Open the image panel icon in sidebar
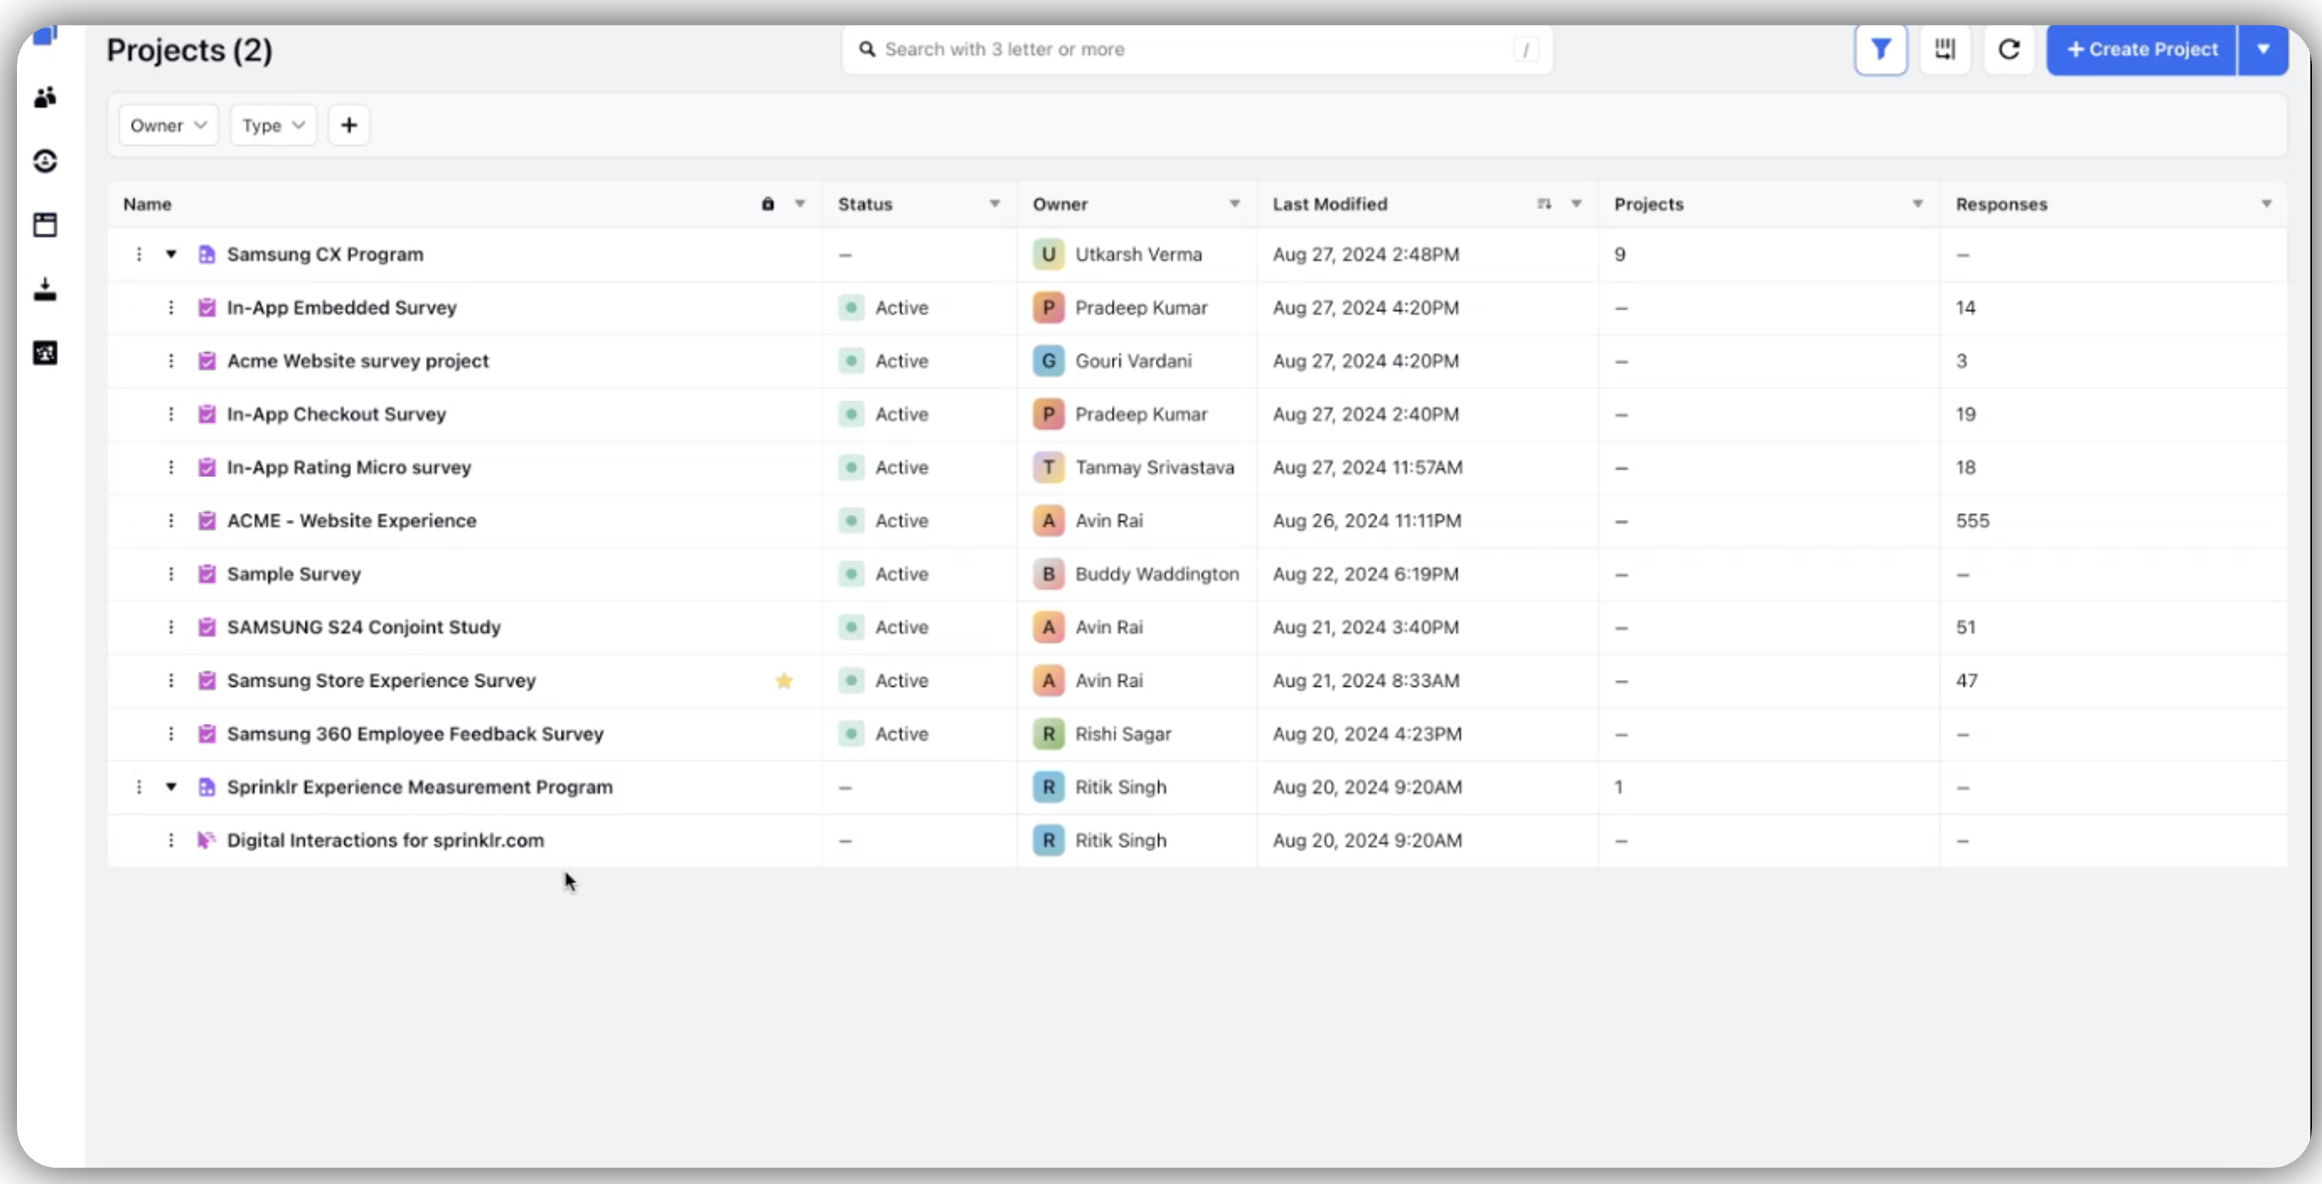The height and width of the screenshot is (1184, 2322). [x=45, y=353]
